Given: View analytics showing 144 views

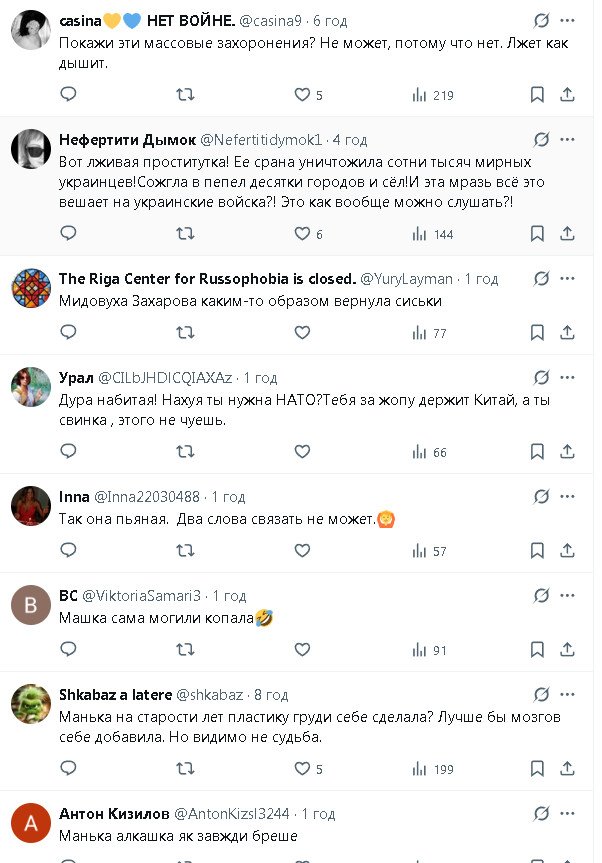Looking at the screenshot, I should tap(432, 234).
